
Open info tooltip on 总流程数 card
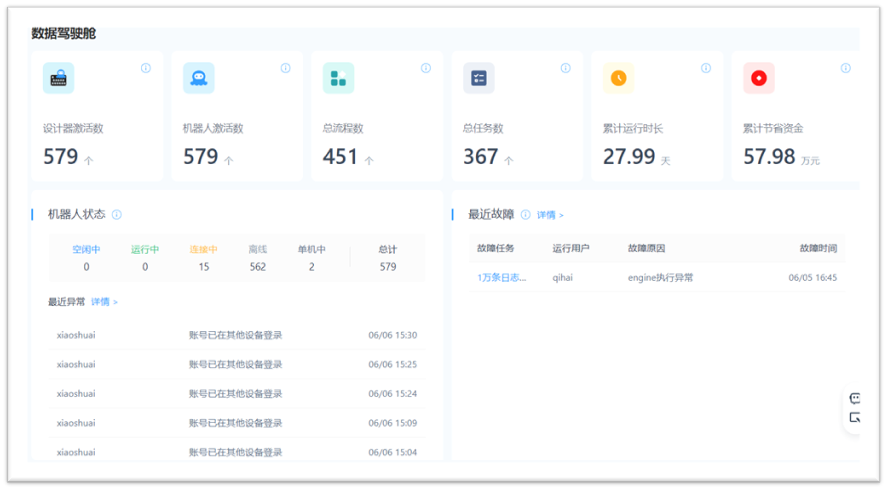pos(425,68)
